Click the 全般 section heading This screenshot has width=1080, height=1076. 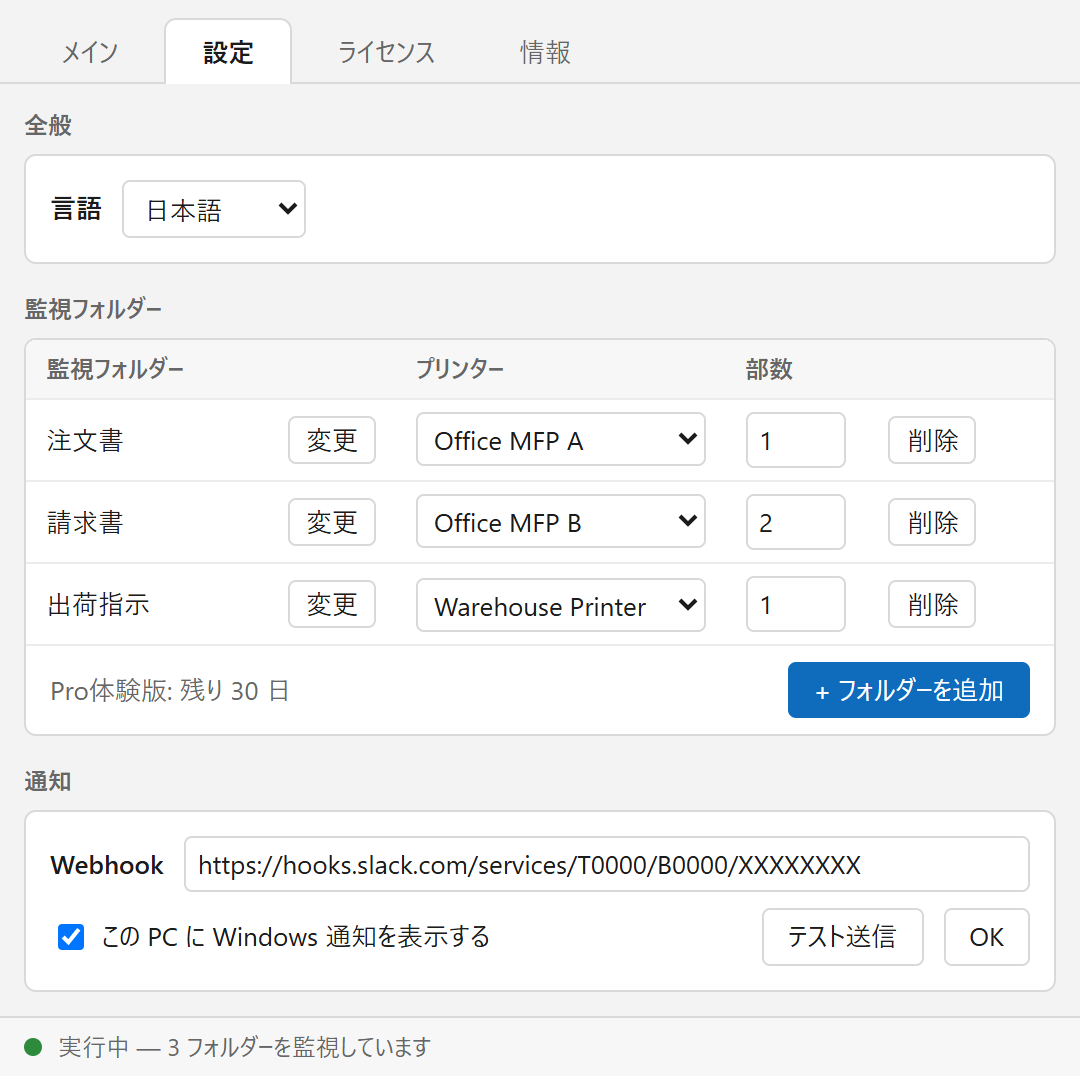pos(48,125)
